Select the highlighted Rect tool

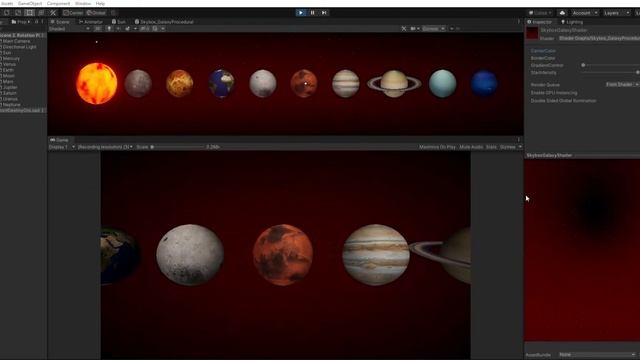(x=29, y=13)
